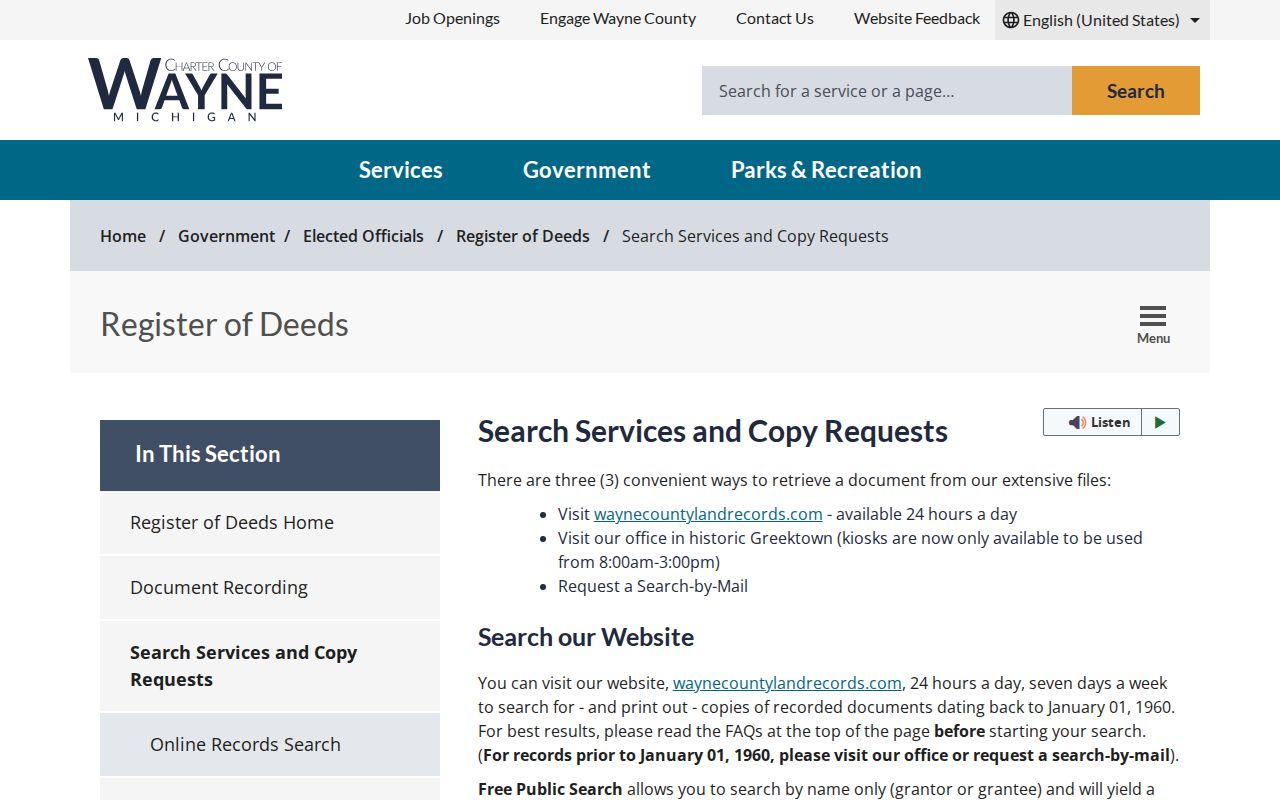Select Register of Deeds Home in sidebar
1280x800 pixels.
tap(270, 523)
